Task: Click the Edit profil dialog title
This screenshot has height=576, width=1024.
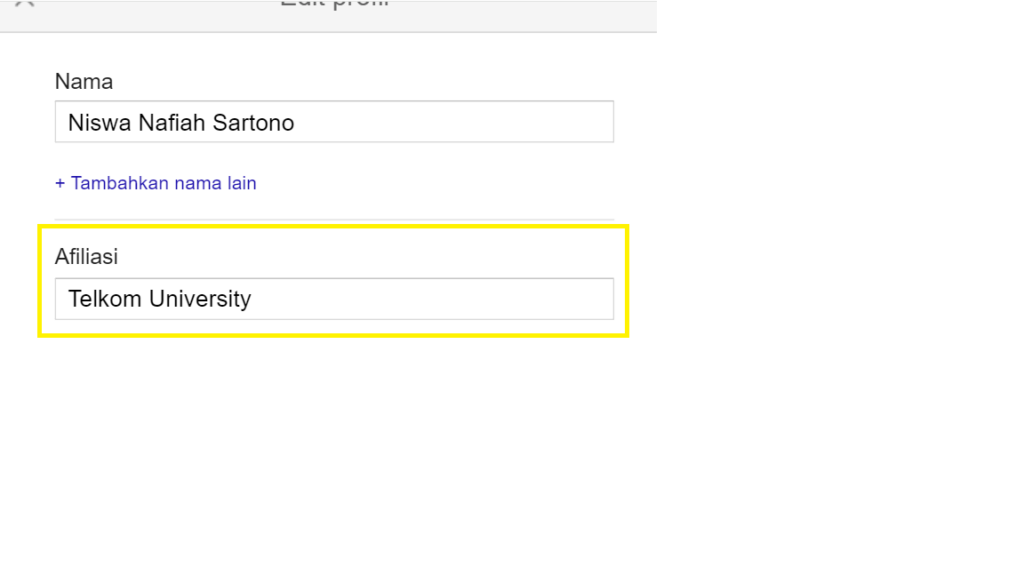Action: (x=333, y=3)
